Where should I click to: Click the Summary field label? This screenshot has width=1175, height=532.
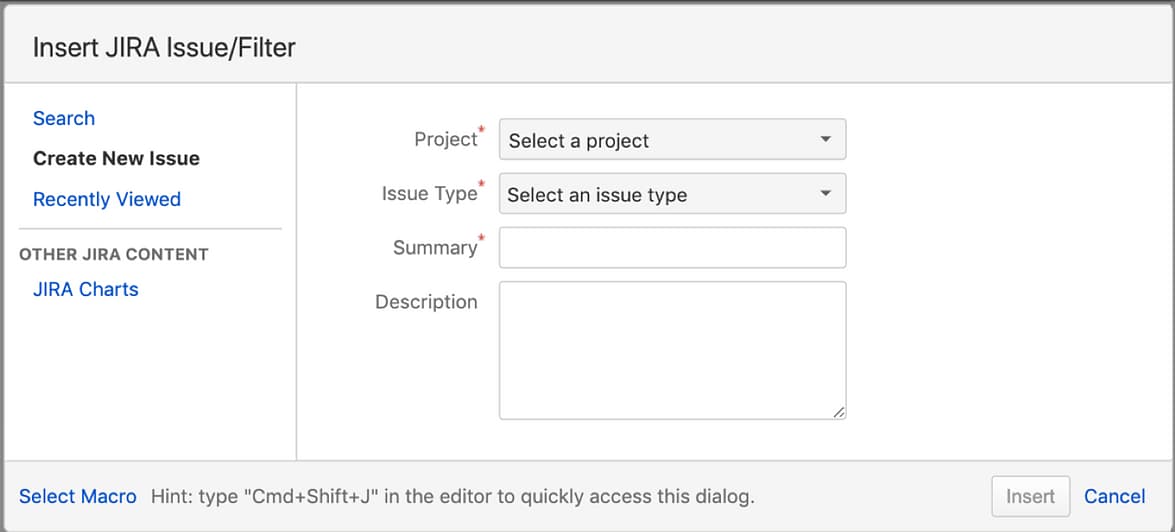[x=435, y=247]
